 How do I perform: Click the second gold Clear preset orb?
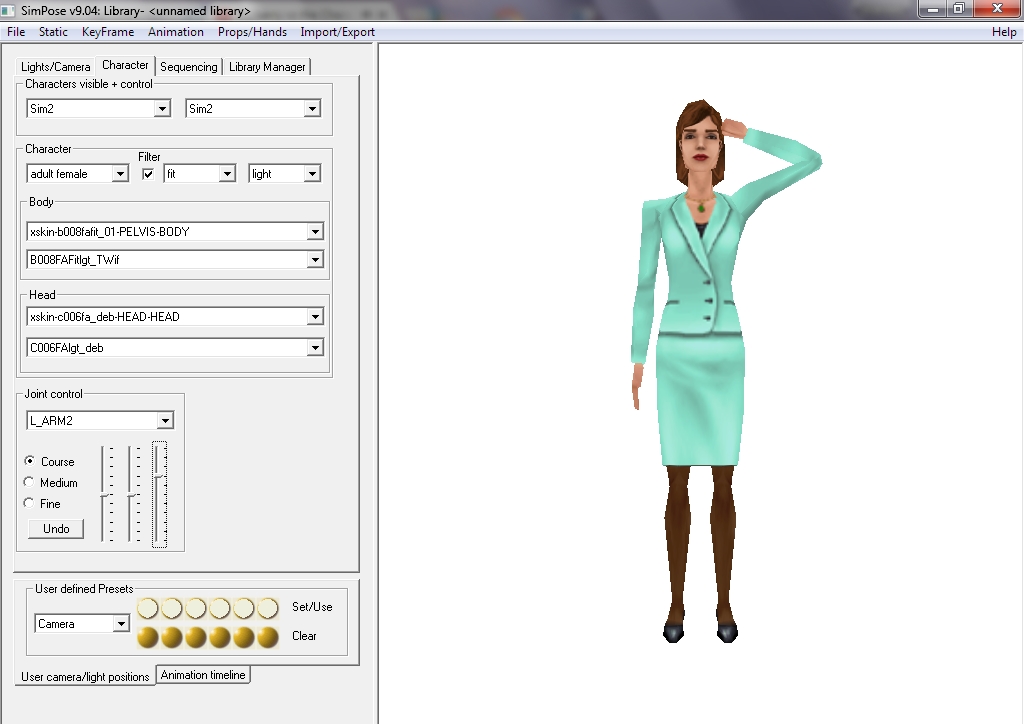pyautogui.click(x=172, y=637)
